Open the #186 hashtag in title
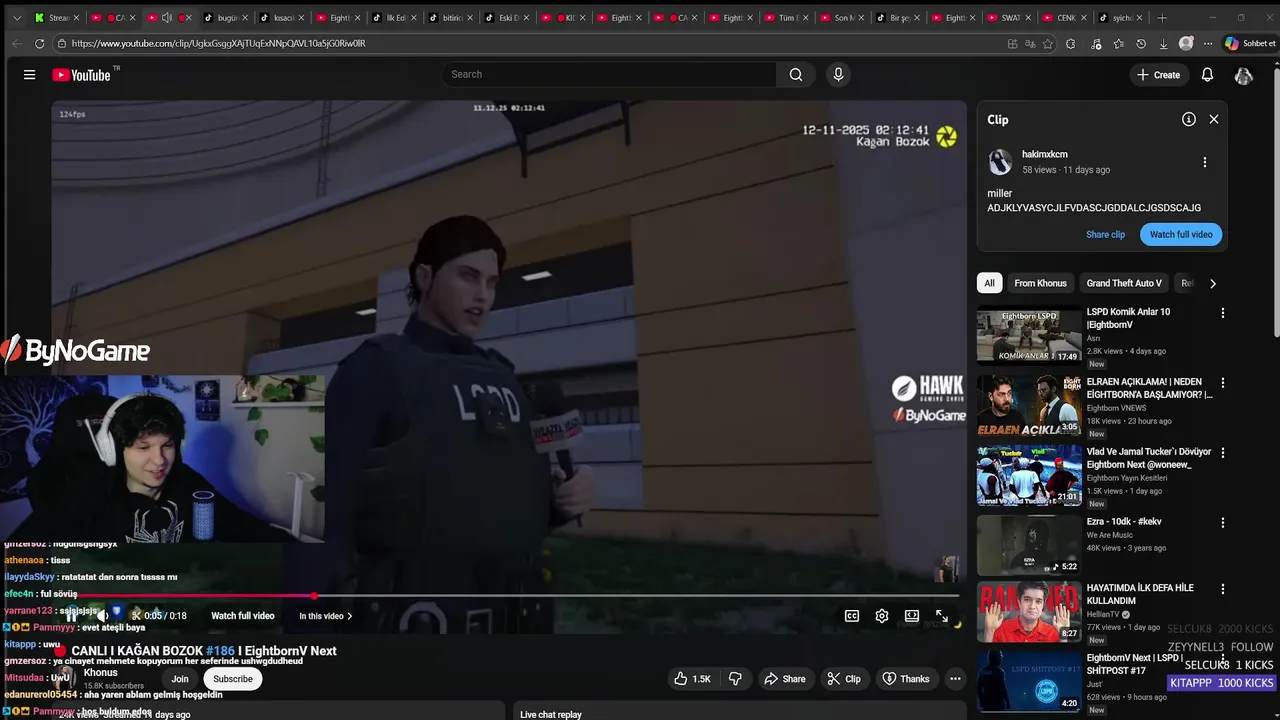 (220, 651)
